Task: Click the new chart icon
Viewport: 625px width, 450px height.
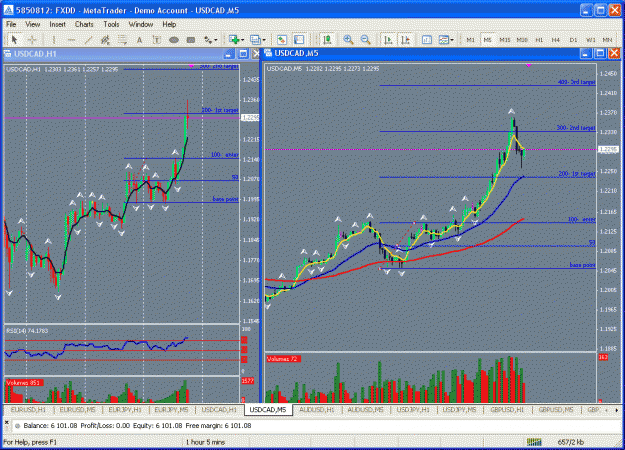Action: point(234,39)
